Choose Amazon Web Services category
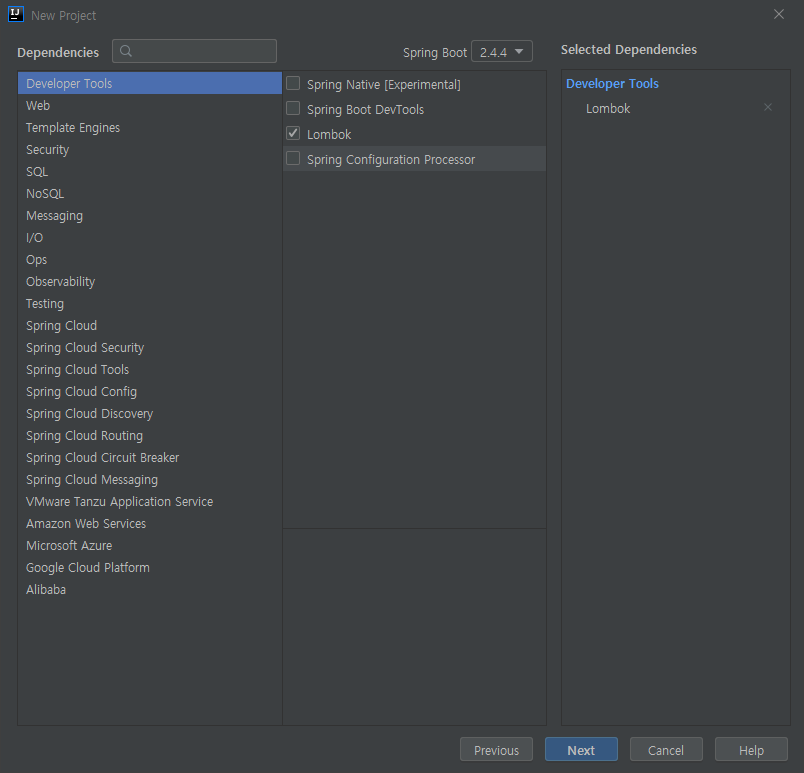The height and width of the screenshot is (773, 804). [x=150, y=524]
